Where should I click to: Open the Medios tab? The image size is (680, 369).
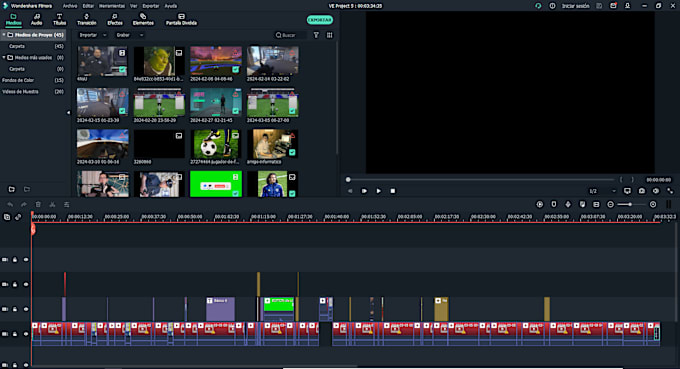point(13,20)
